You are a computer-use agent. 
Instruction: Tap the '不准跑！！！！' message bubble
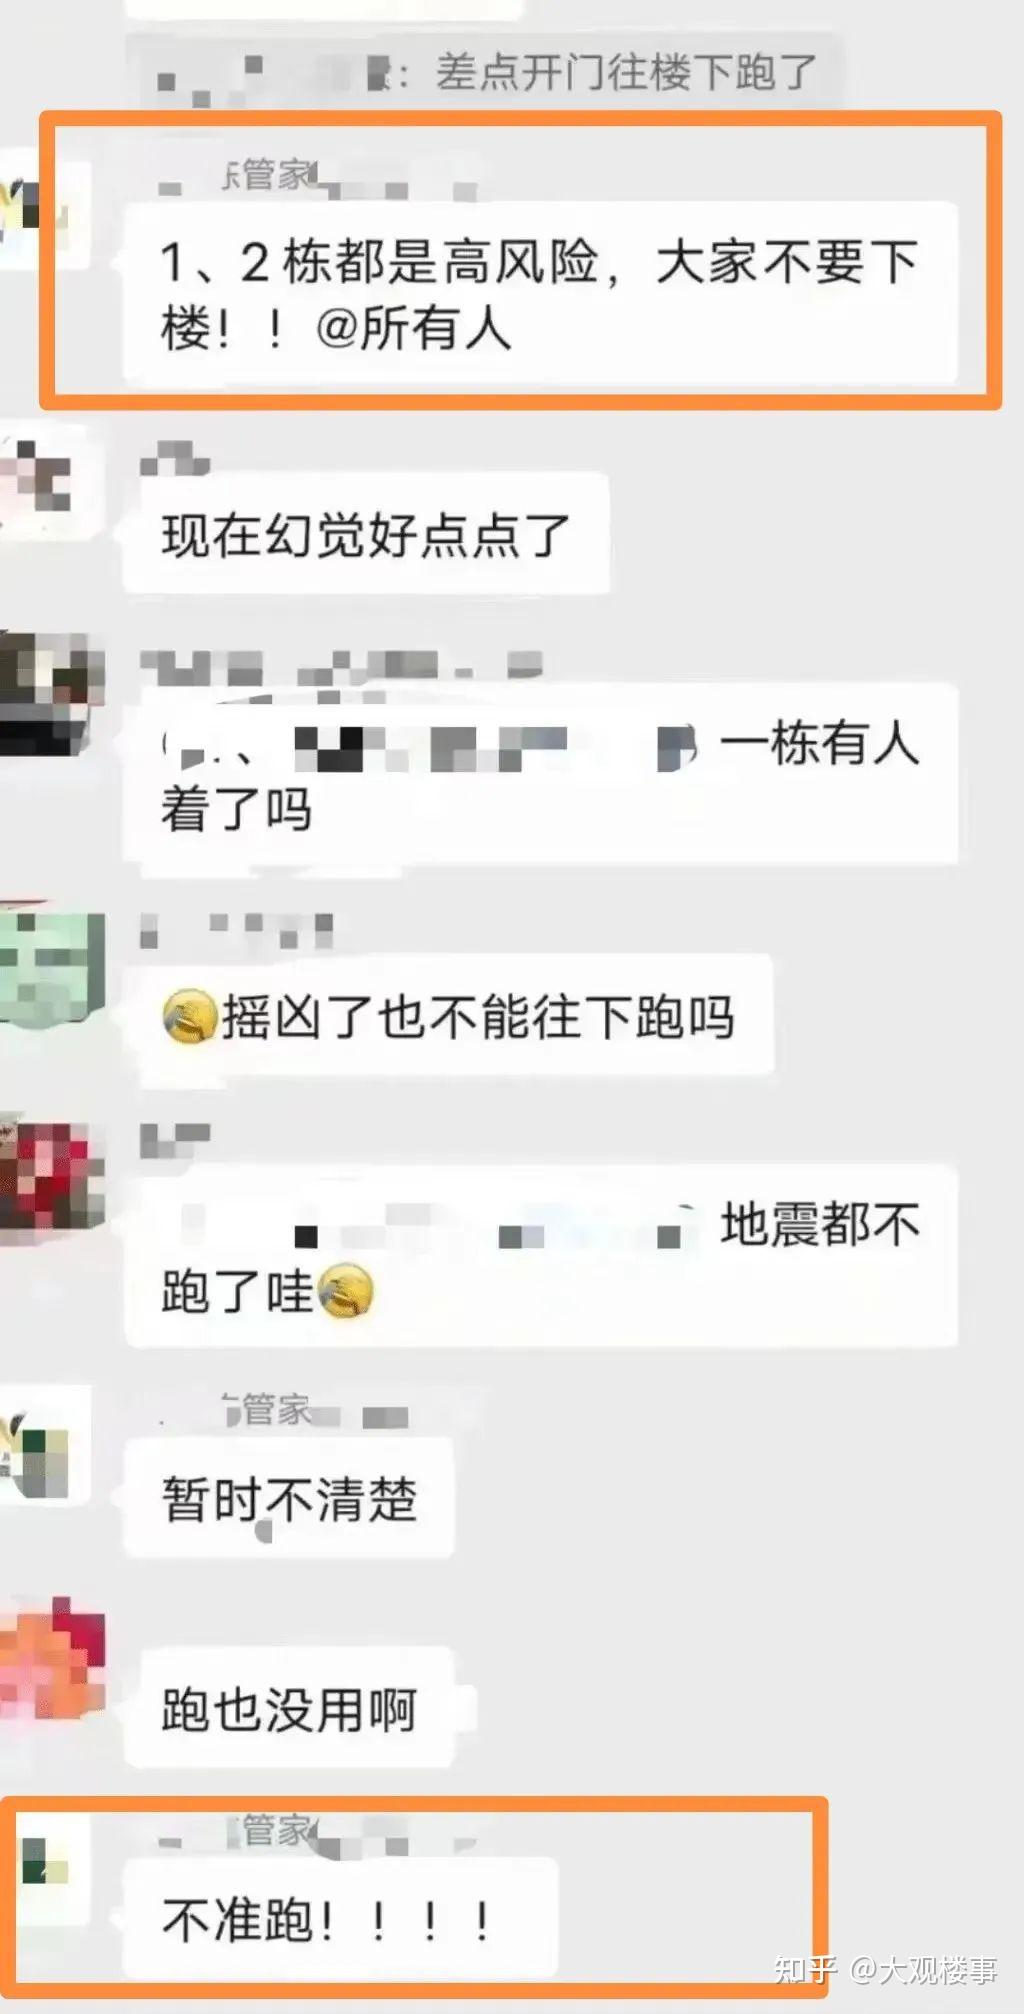340,1919
